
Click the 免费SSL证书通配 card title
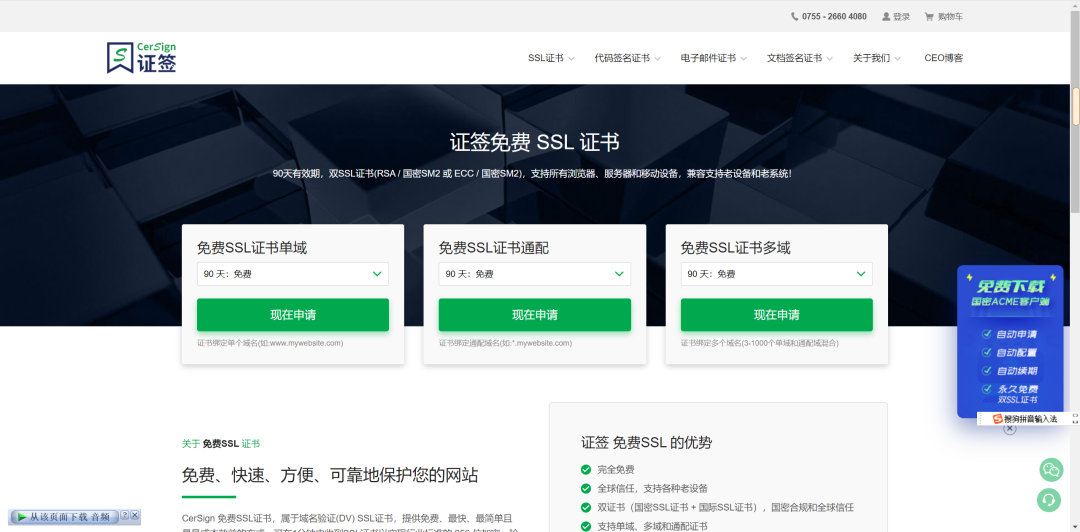click(494, 248)
